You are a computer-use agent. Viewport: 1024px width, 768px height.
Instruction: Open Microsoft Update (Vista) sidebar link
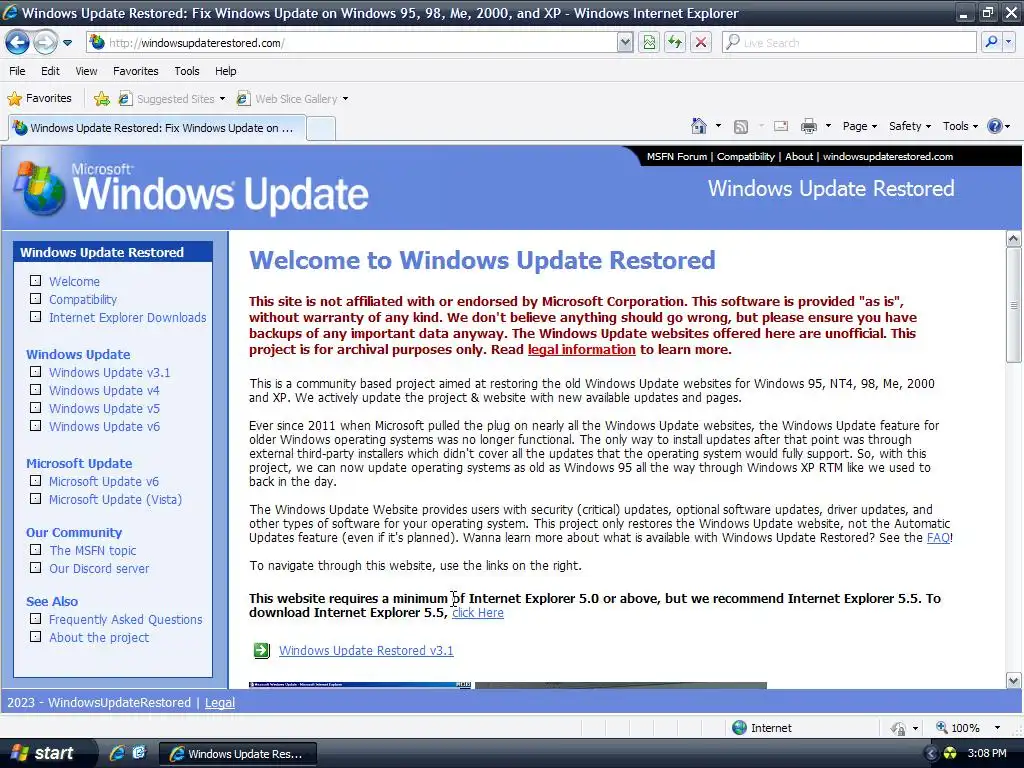[116, 500]
